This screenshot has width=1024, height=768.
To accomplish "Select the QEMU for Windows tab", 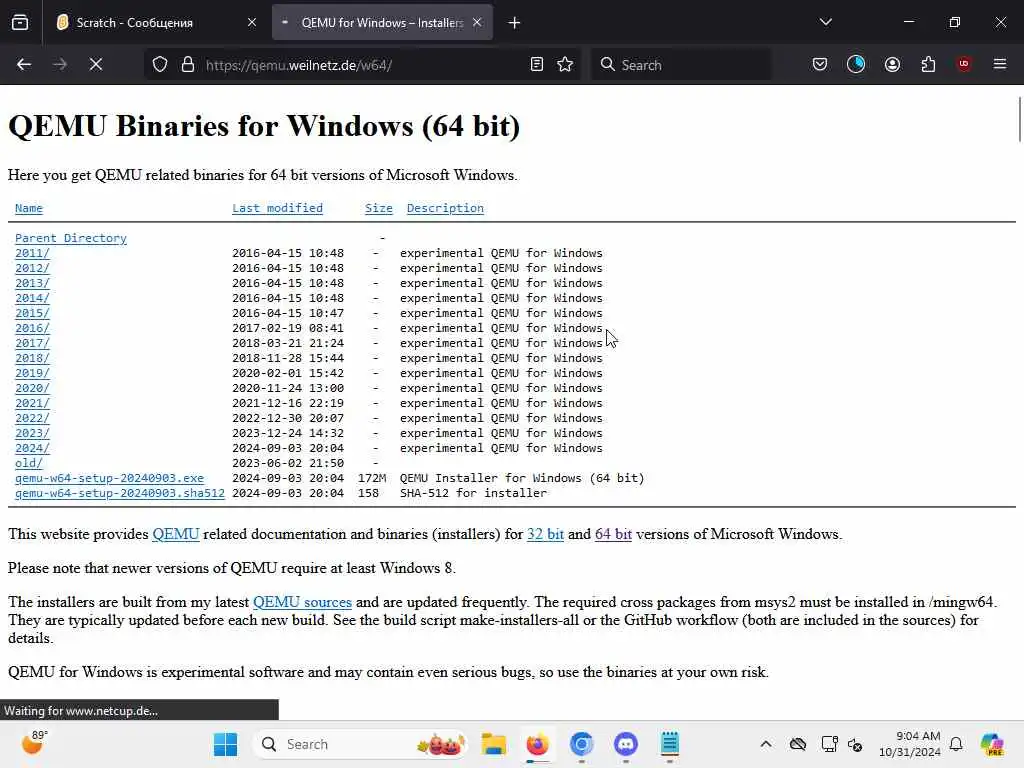I will [x=382, y=22].
